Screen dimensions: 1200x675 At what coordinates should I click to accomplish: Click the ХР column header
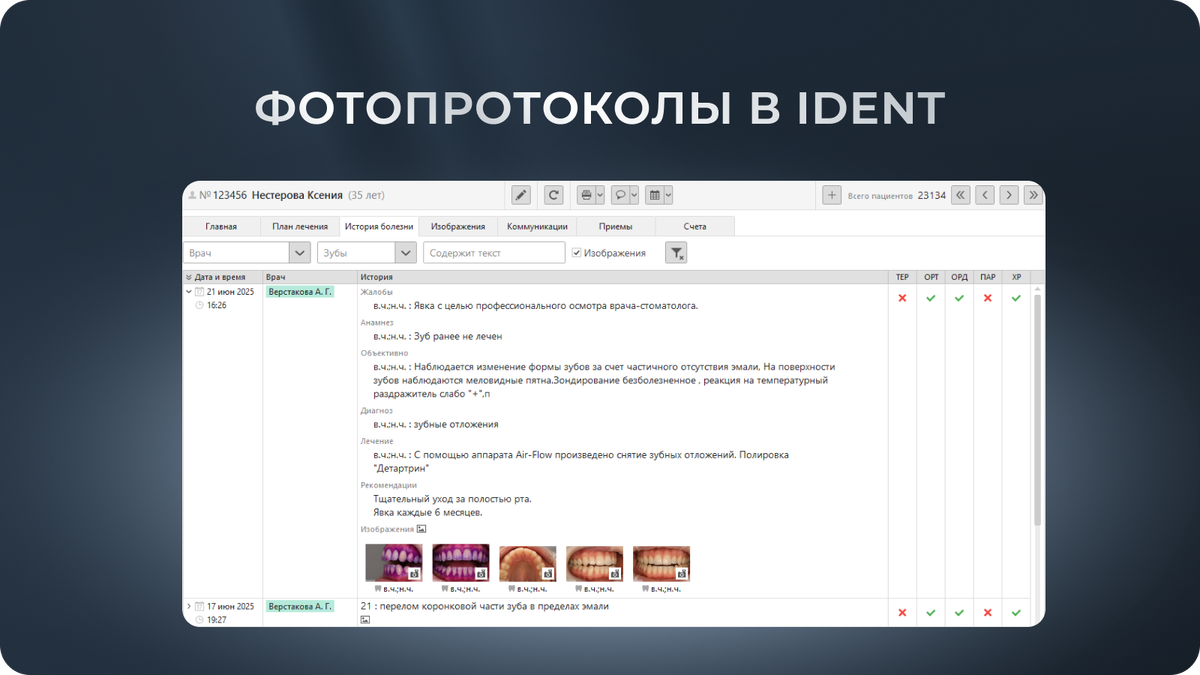[1016, 277]
